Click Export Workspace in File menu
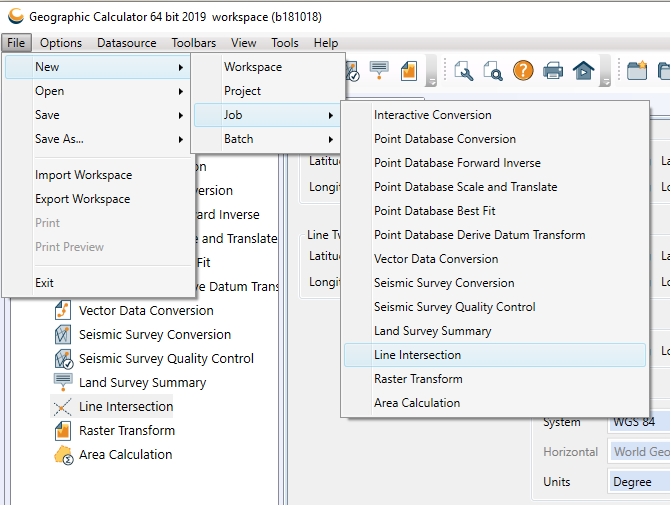The image size is (671, 506). pyautogui.click(x=83, y=199)
